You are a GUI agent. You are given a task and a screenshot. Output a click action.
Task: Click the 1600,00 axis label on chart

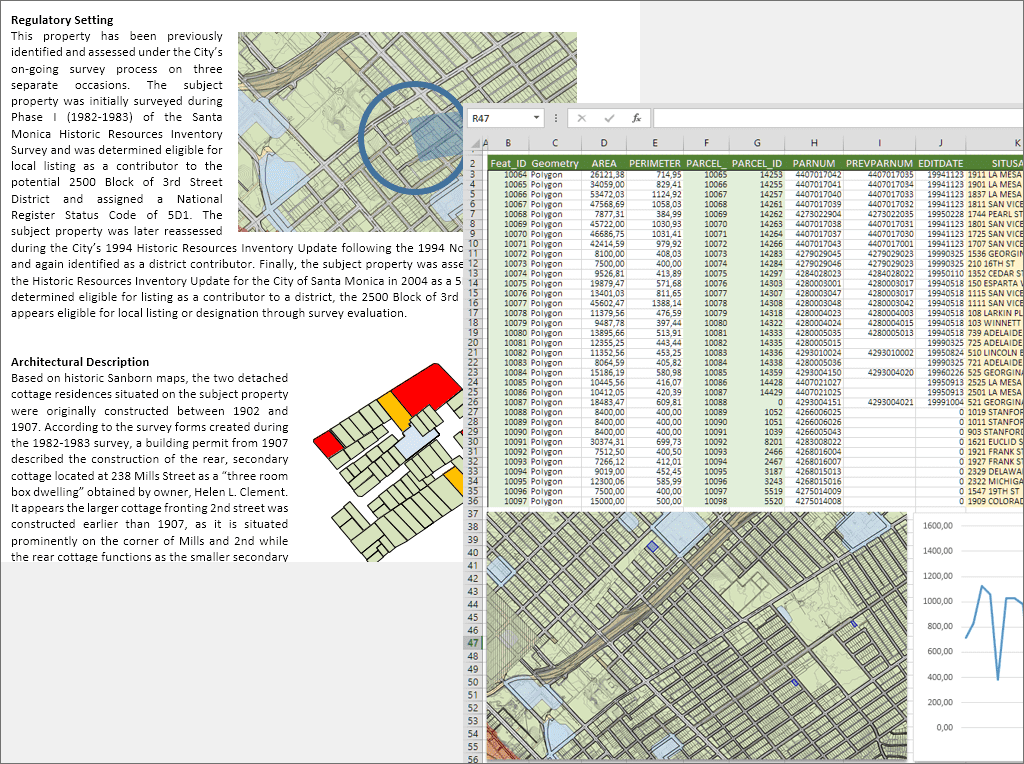click(x=938, y=526)
